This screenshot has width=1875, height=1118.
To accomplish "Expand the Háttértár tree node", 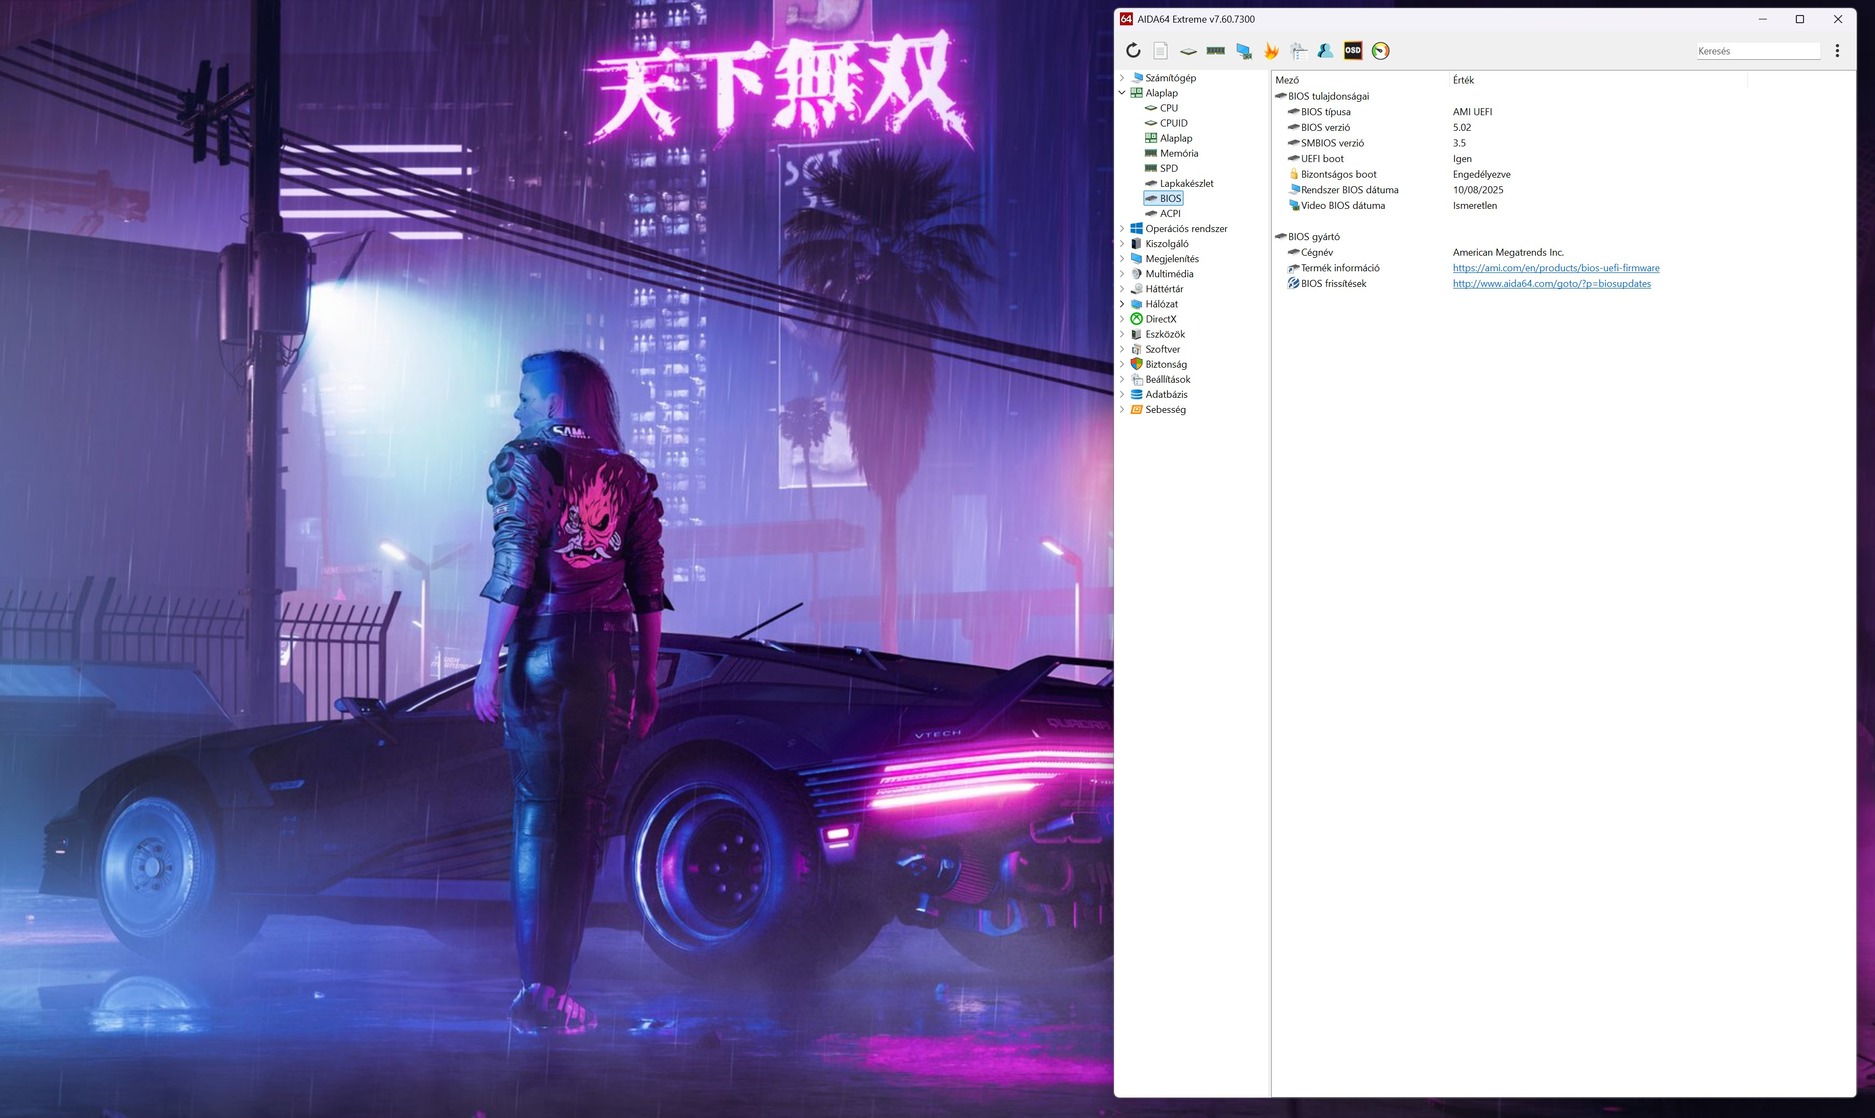I will [1122, 289].
